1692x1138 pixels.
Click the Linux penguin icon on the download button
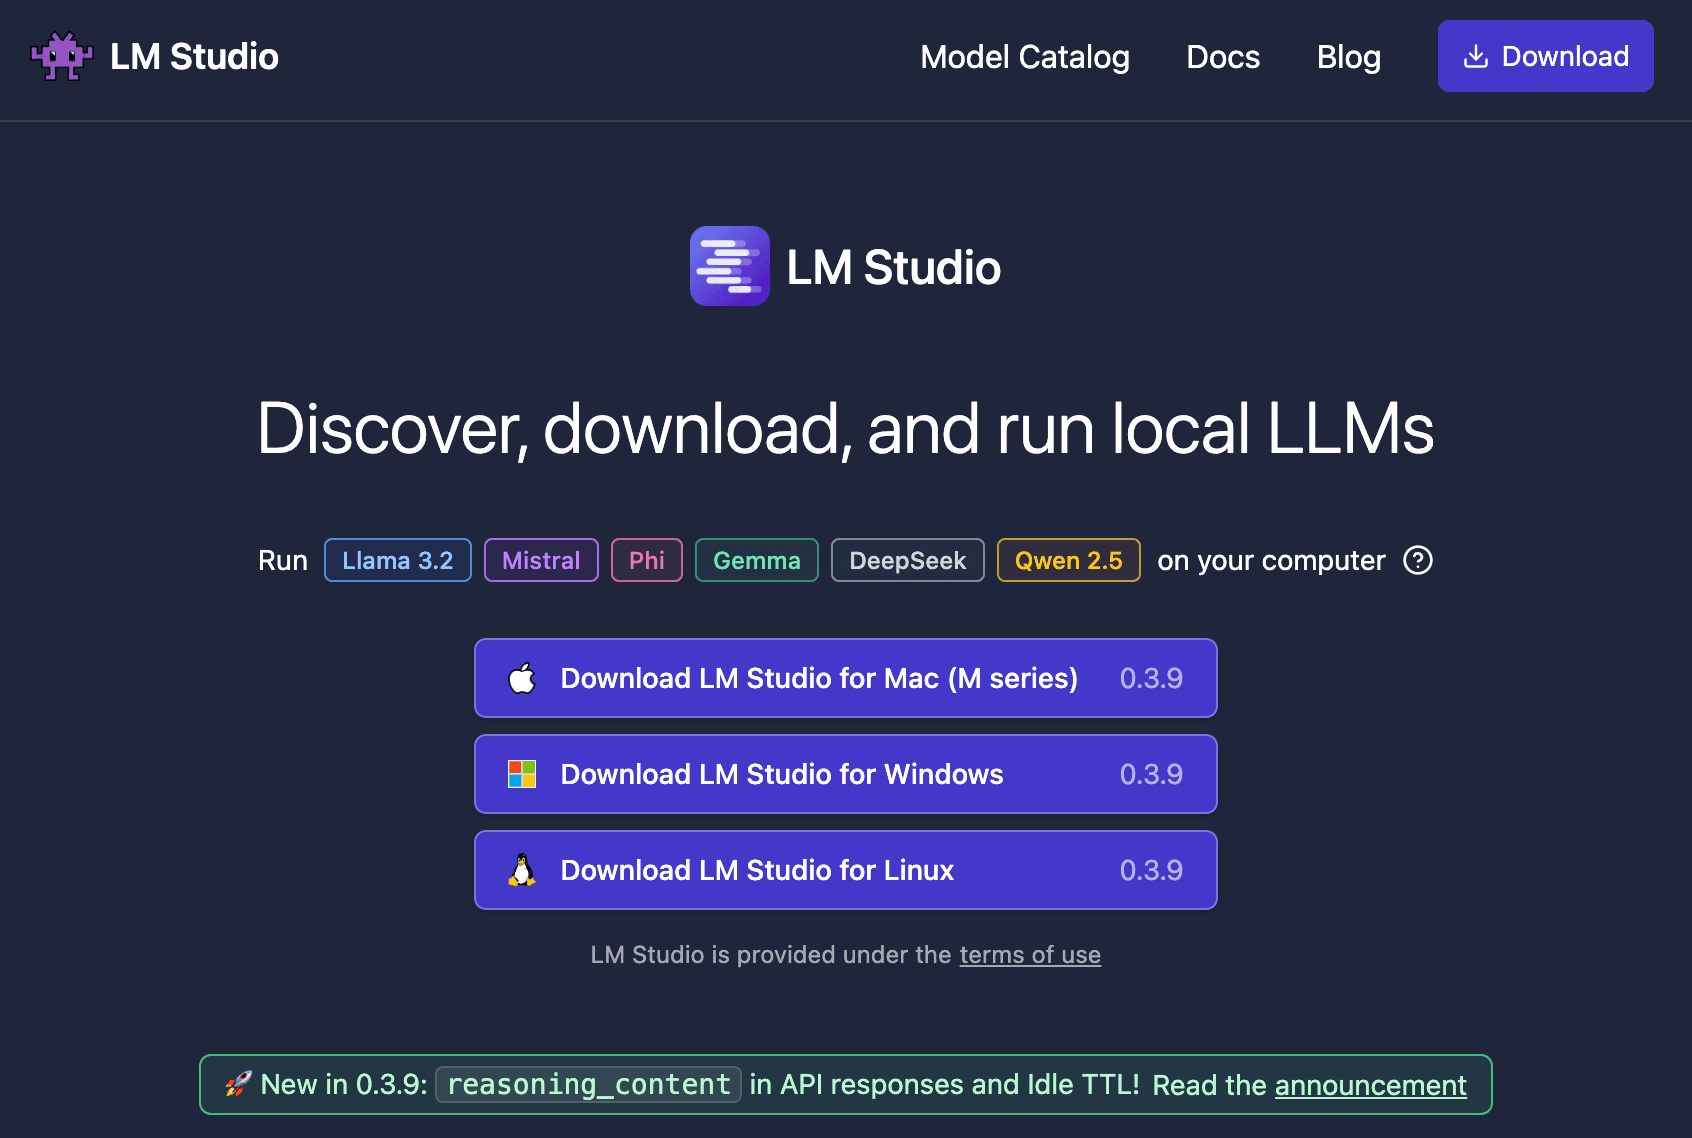pyautogui.click(x=520, y=869)
